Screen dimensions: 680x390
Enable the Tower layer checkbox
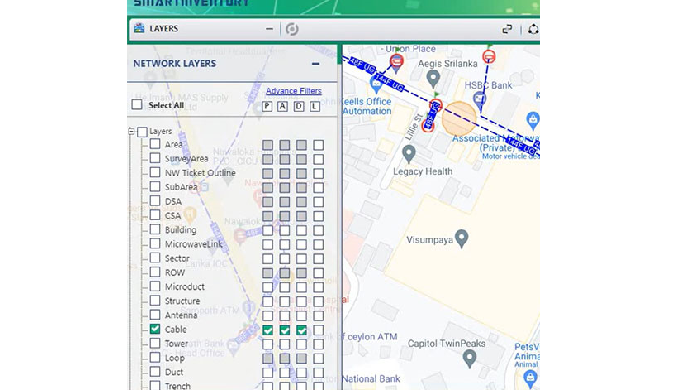click(x=155, y=343)
